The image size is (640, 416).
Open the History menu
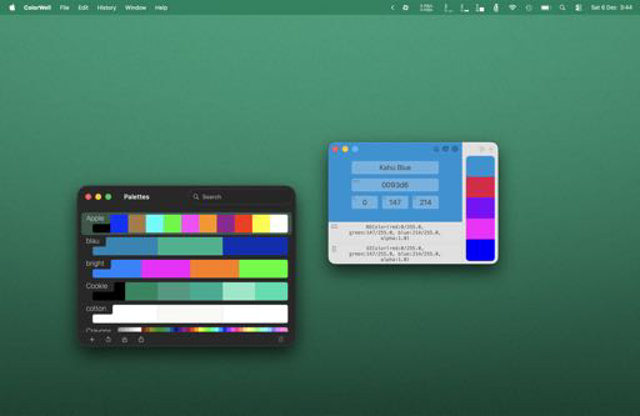pyautogui.click(x=107, y=7)
